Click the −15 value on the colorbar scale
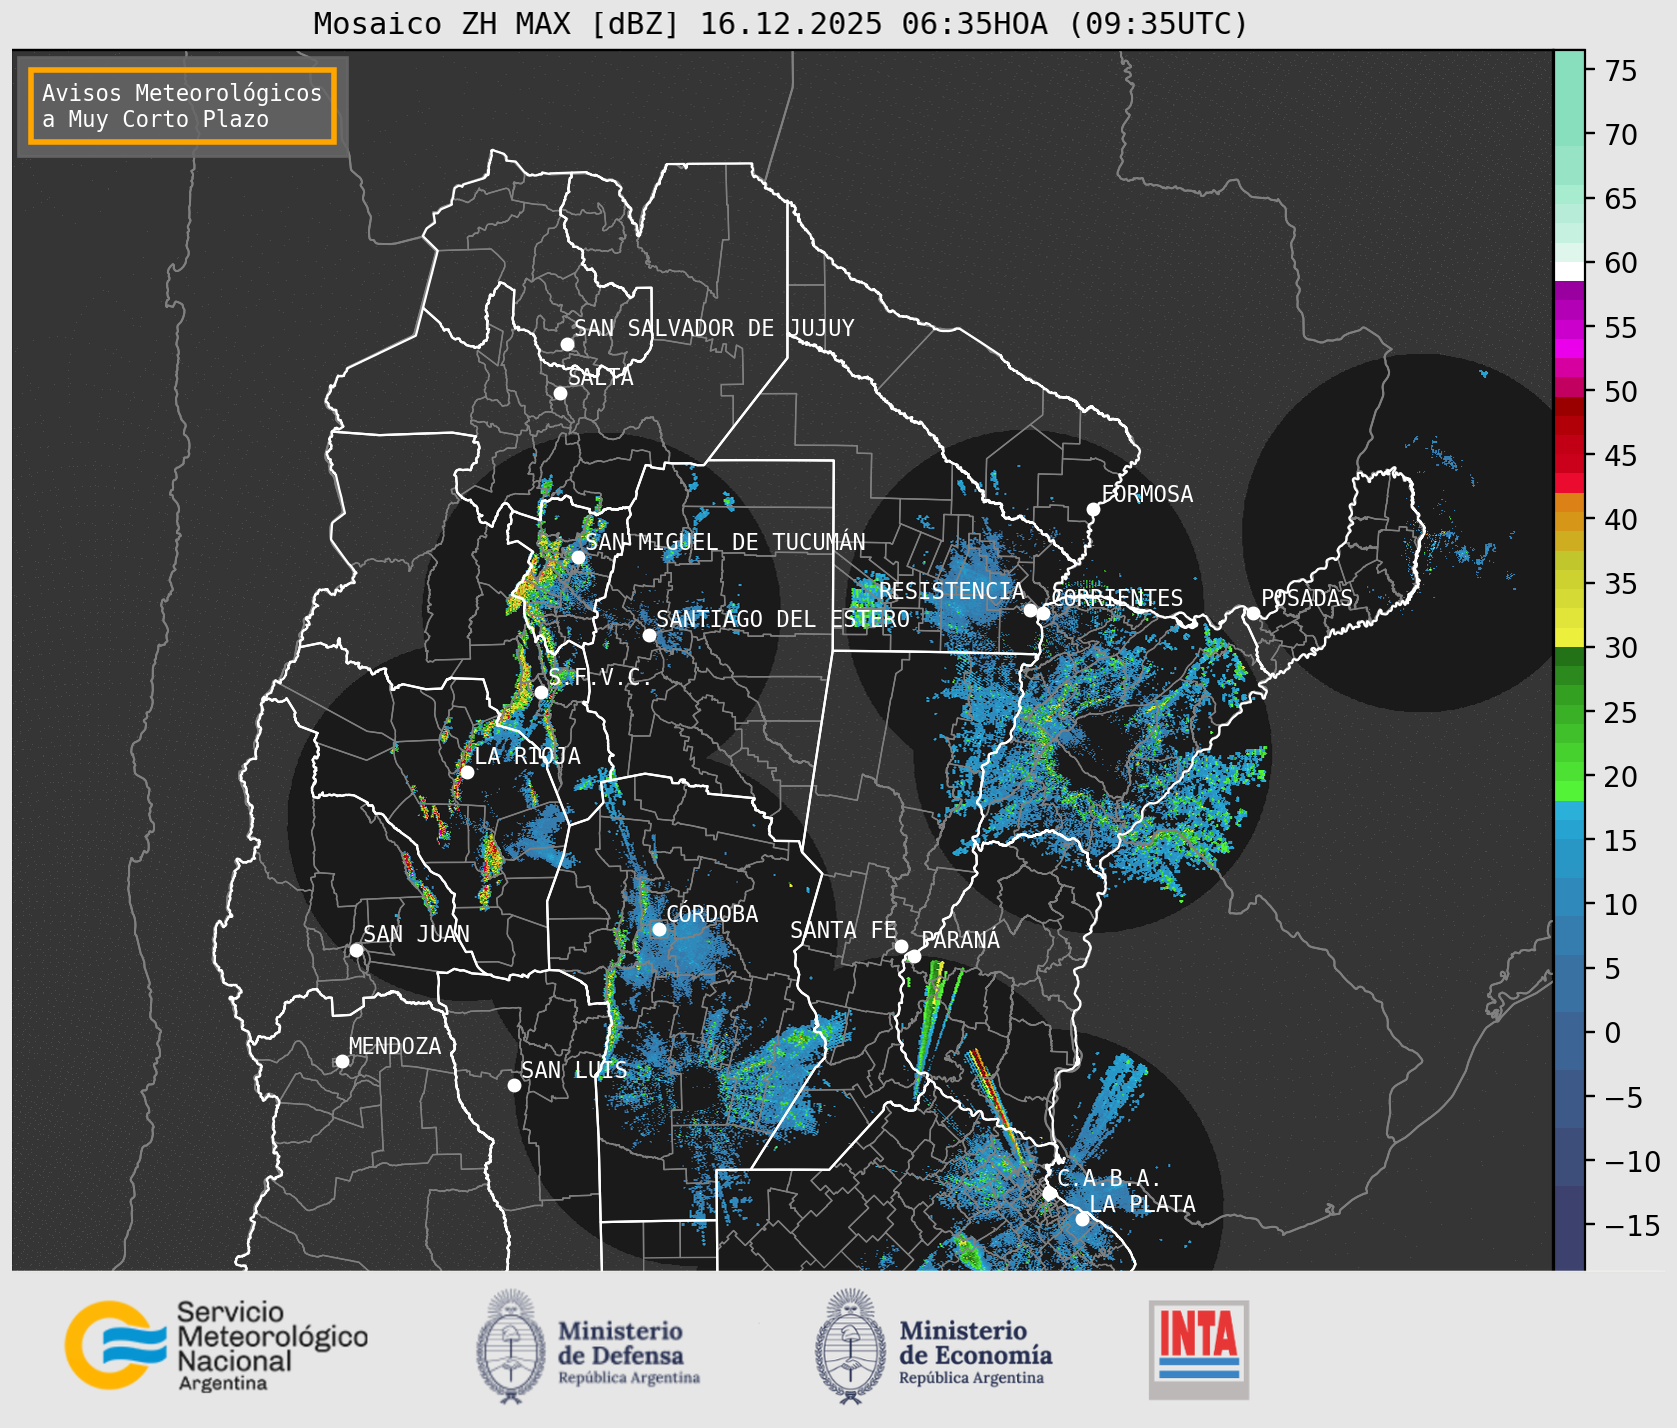The width and height of the screenshot is (1677, 1428). coord(1632,1226)
